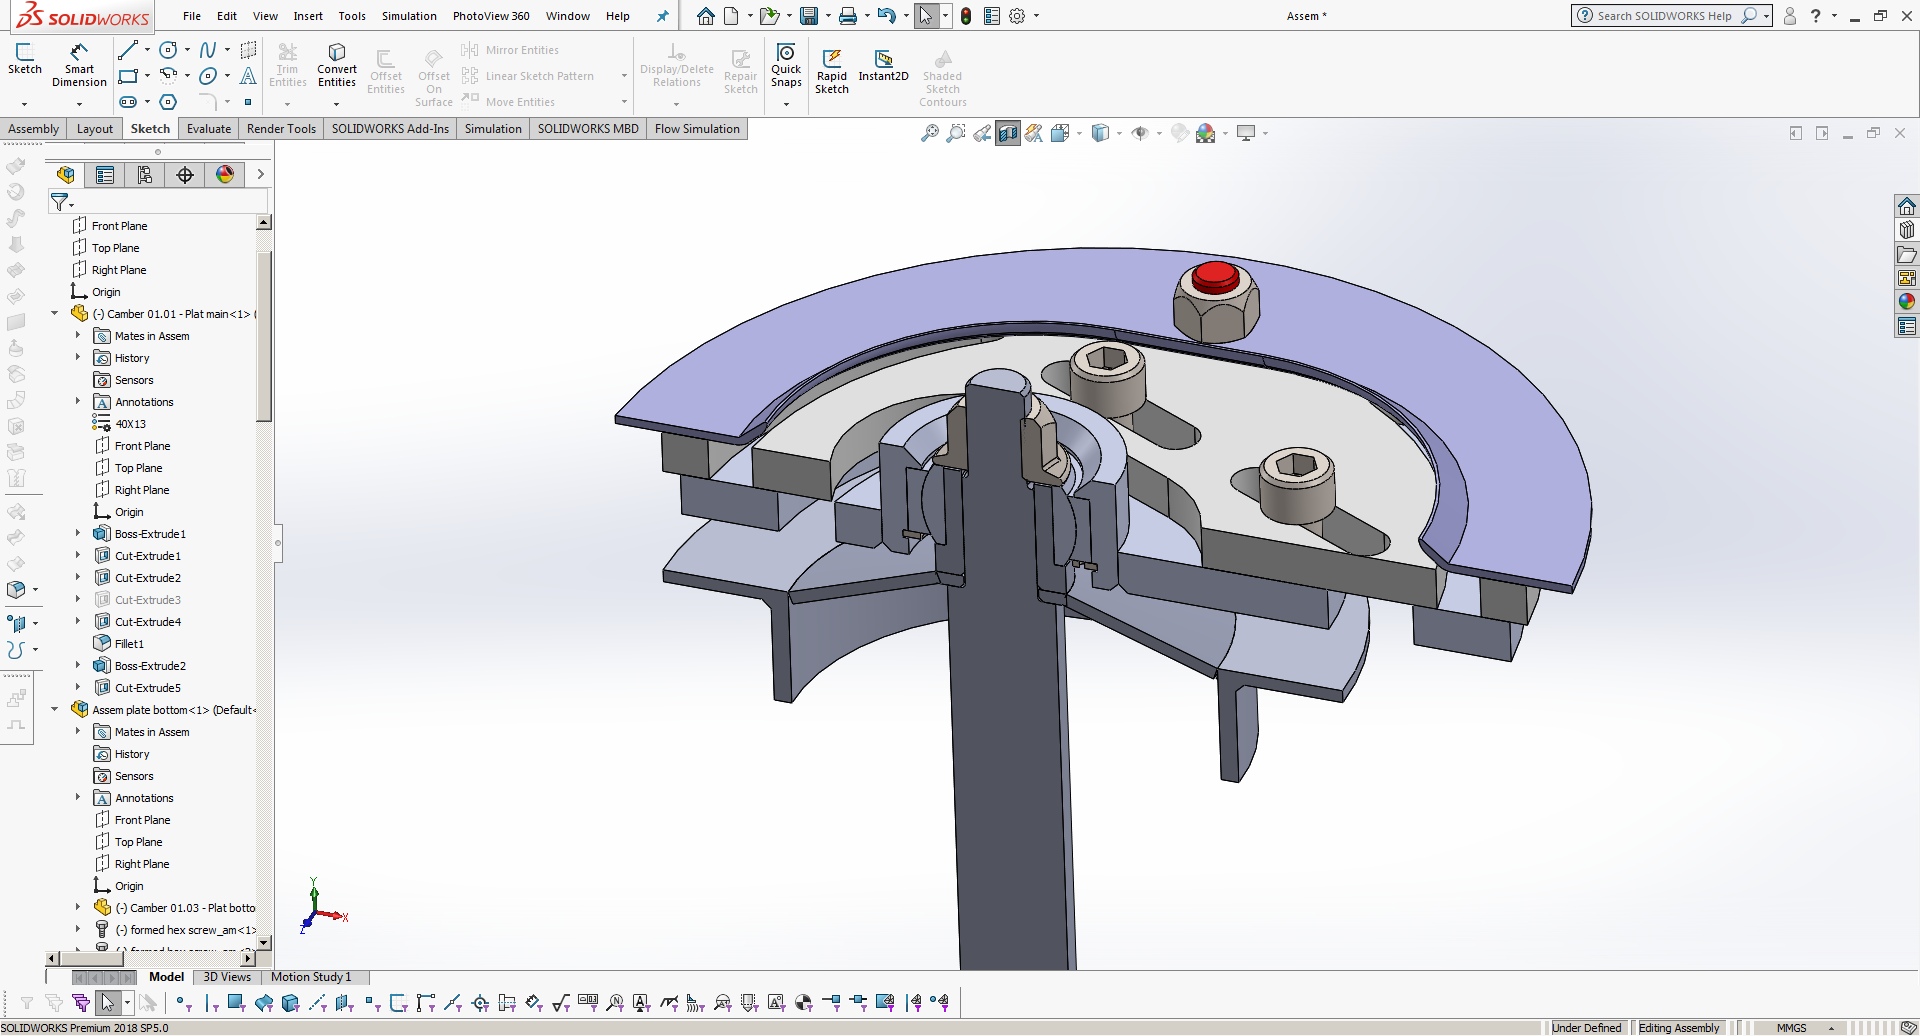Open the ConfigurationManager panel tab

click(145, 175)
